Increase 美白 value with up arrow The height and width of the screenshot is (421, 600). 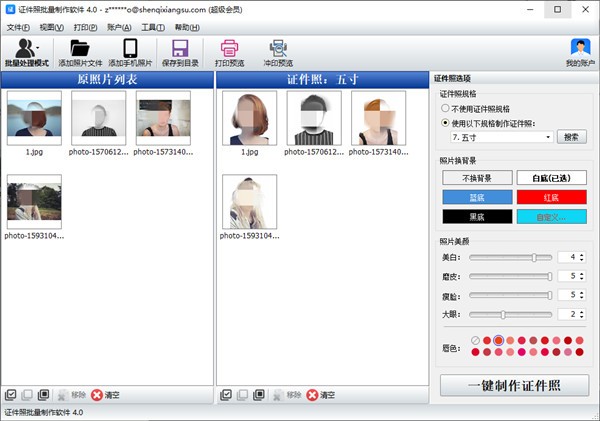point(582,255)
